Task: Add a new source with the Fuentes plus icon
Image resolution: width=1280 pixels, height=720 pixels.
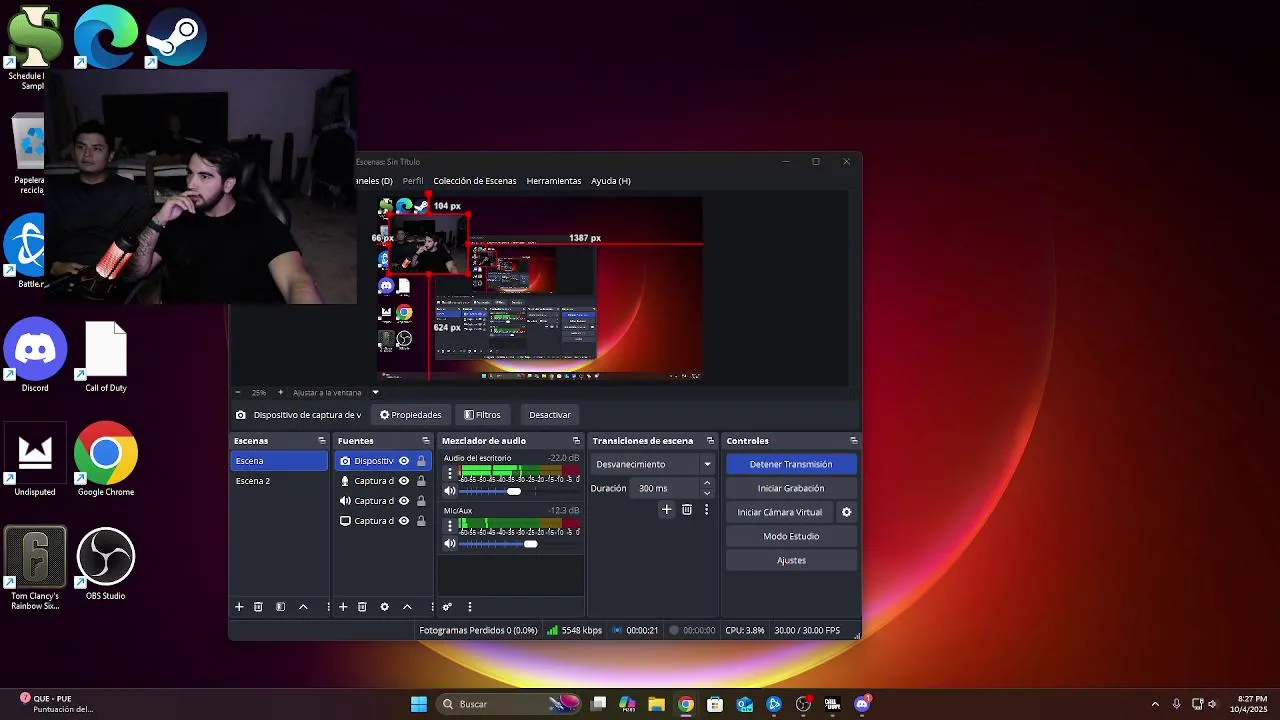Action: click(343, 607)
